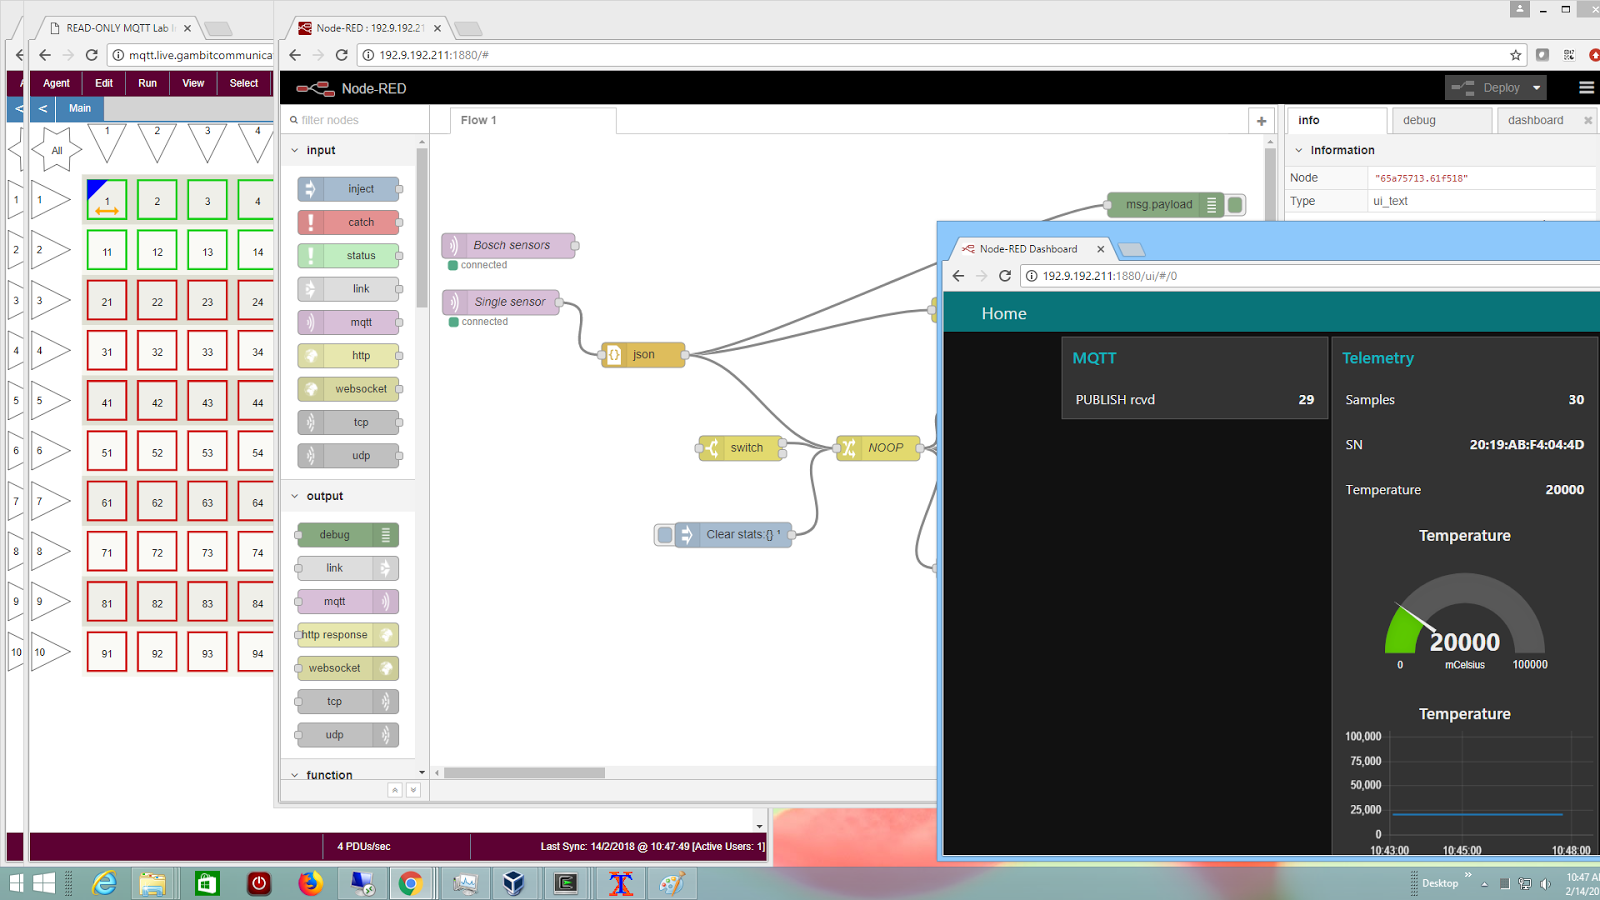Select the http node in the input section
The width and height of the screenshot is (1600, 900).
click(x=350, y=355)
